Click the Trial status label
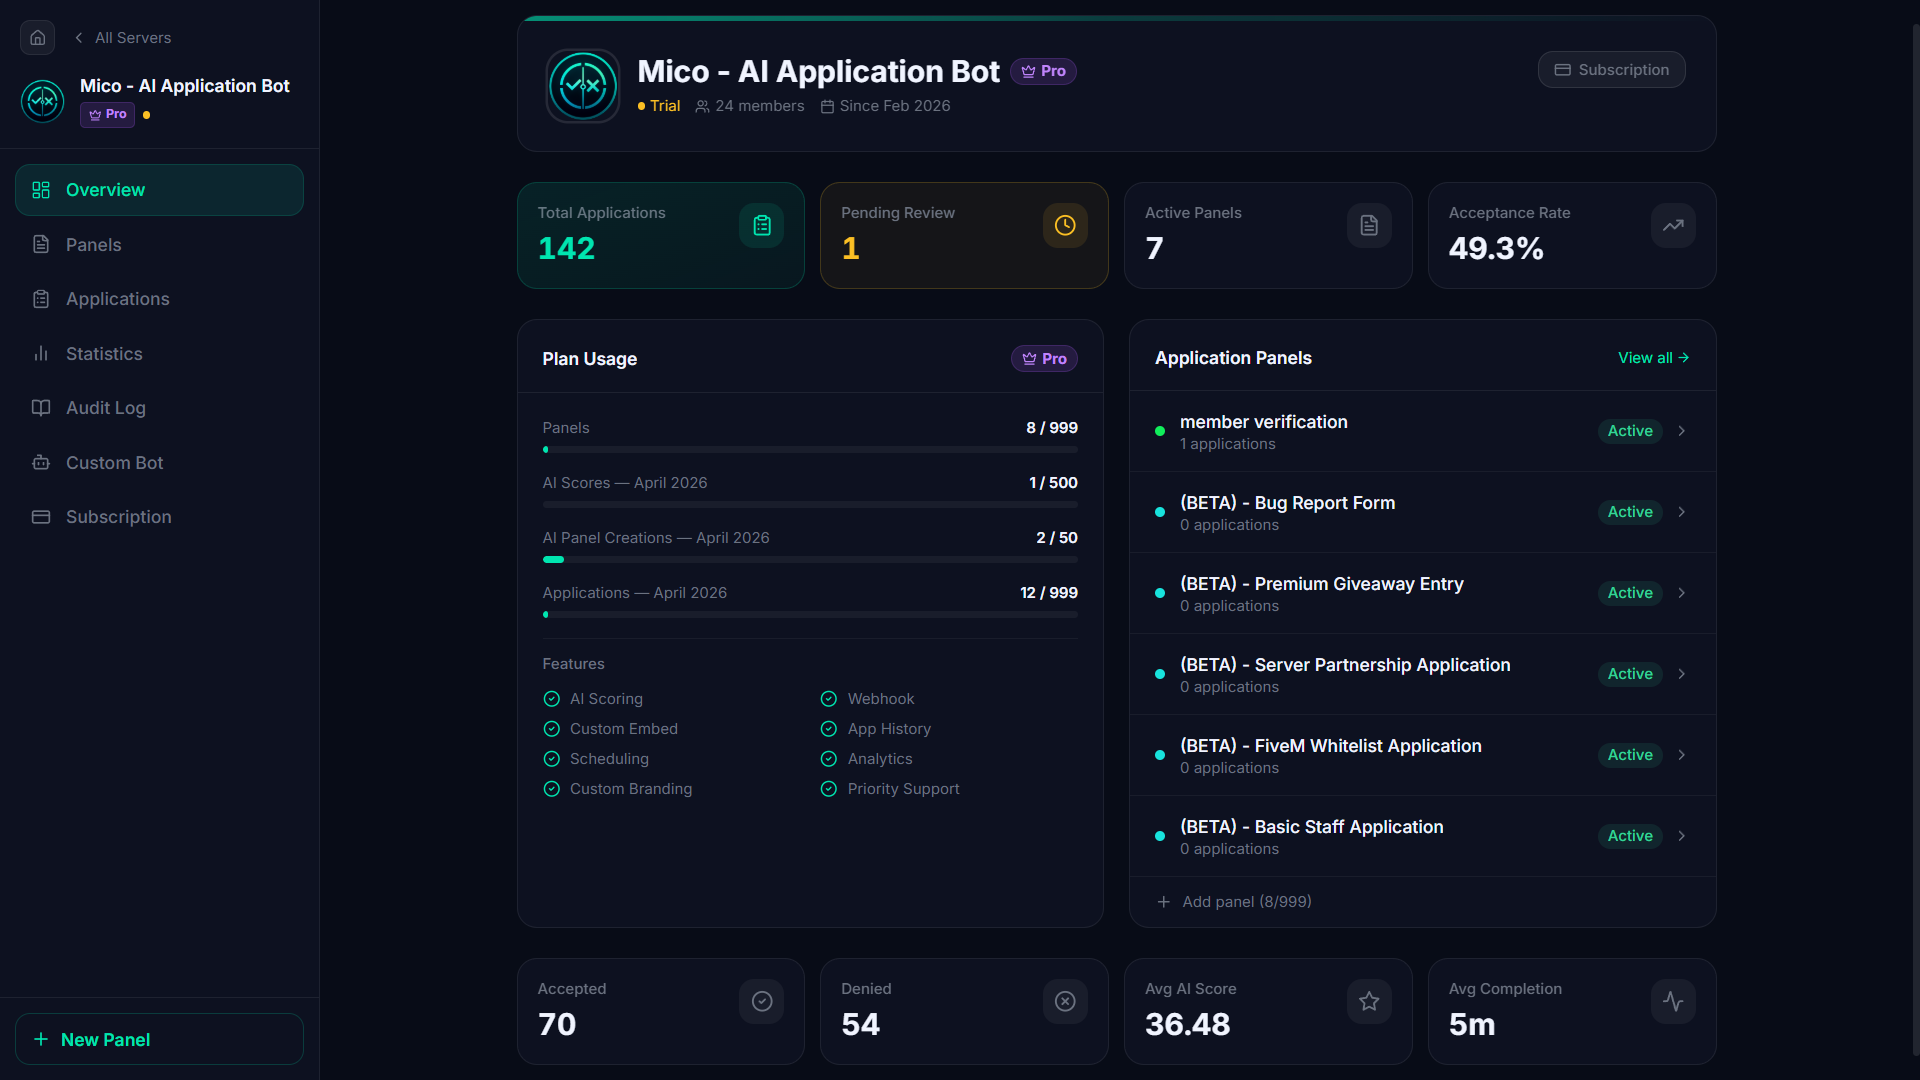This screenshot has width=1920, height=1080. point(659,106)
